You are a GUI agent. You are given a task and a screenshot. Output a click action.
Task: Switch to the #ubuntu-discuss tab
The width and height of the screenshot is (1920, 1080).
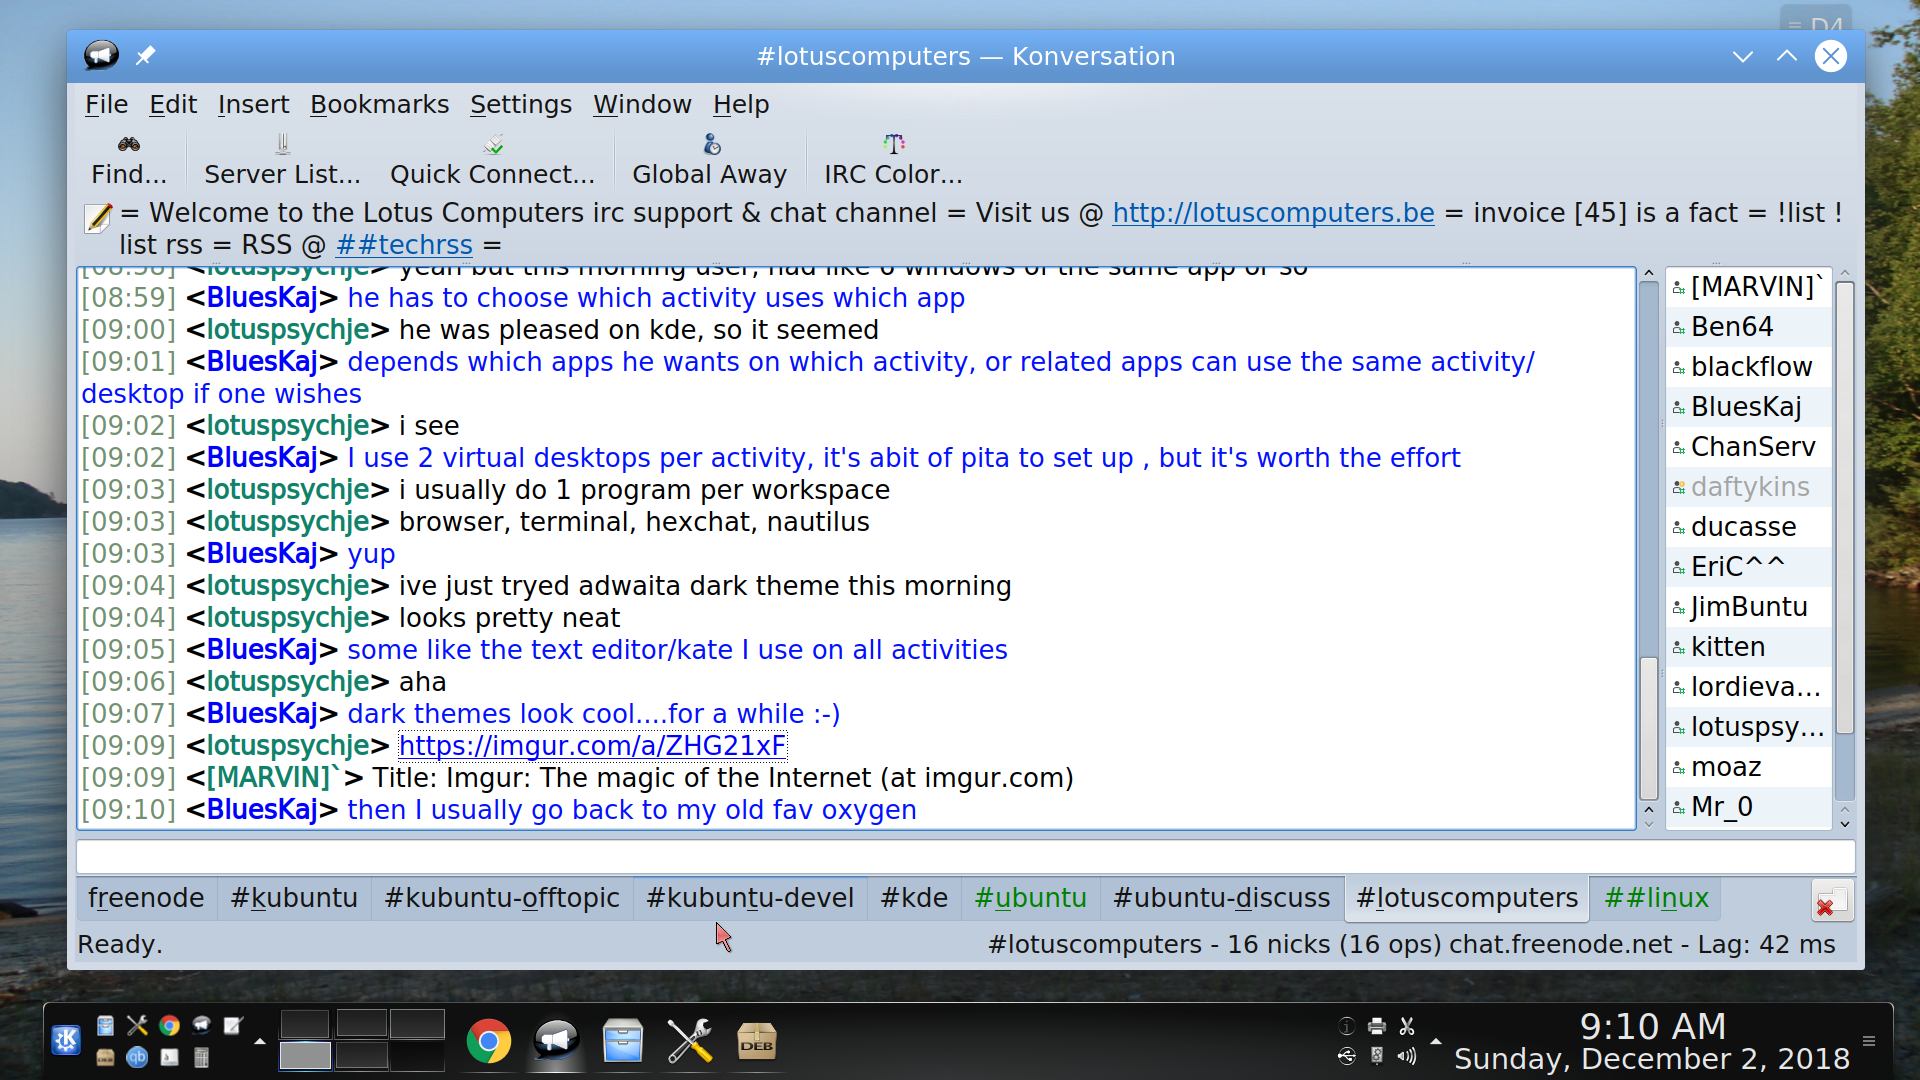coord(1221,898)
